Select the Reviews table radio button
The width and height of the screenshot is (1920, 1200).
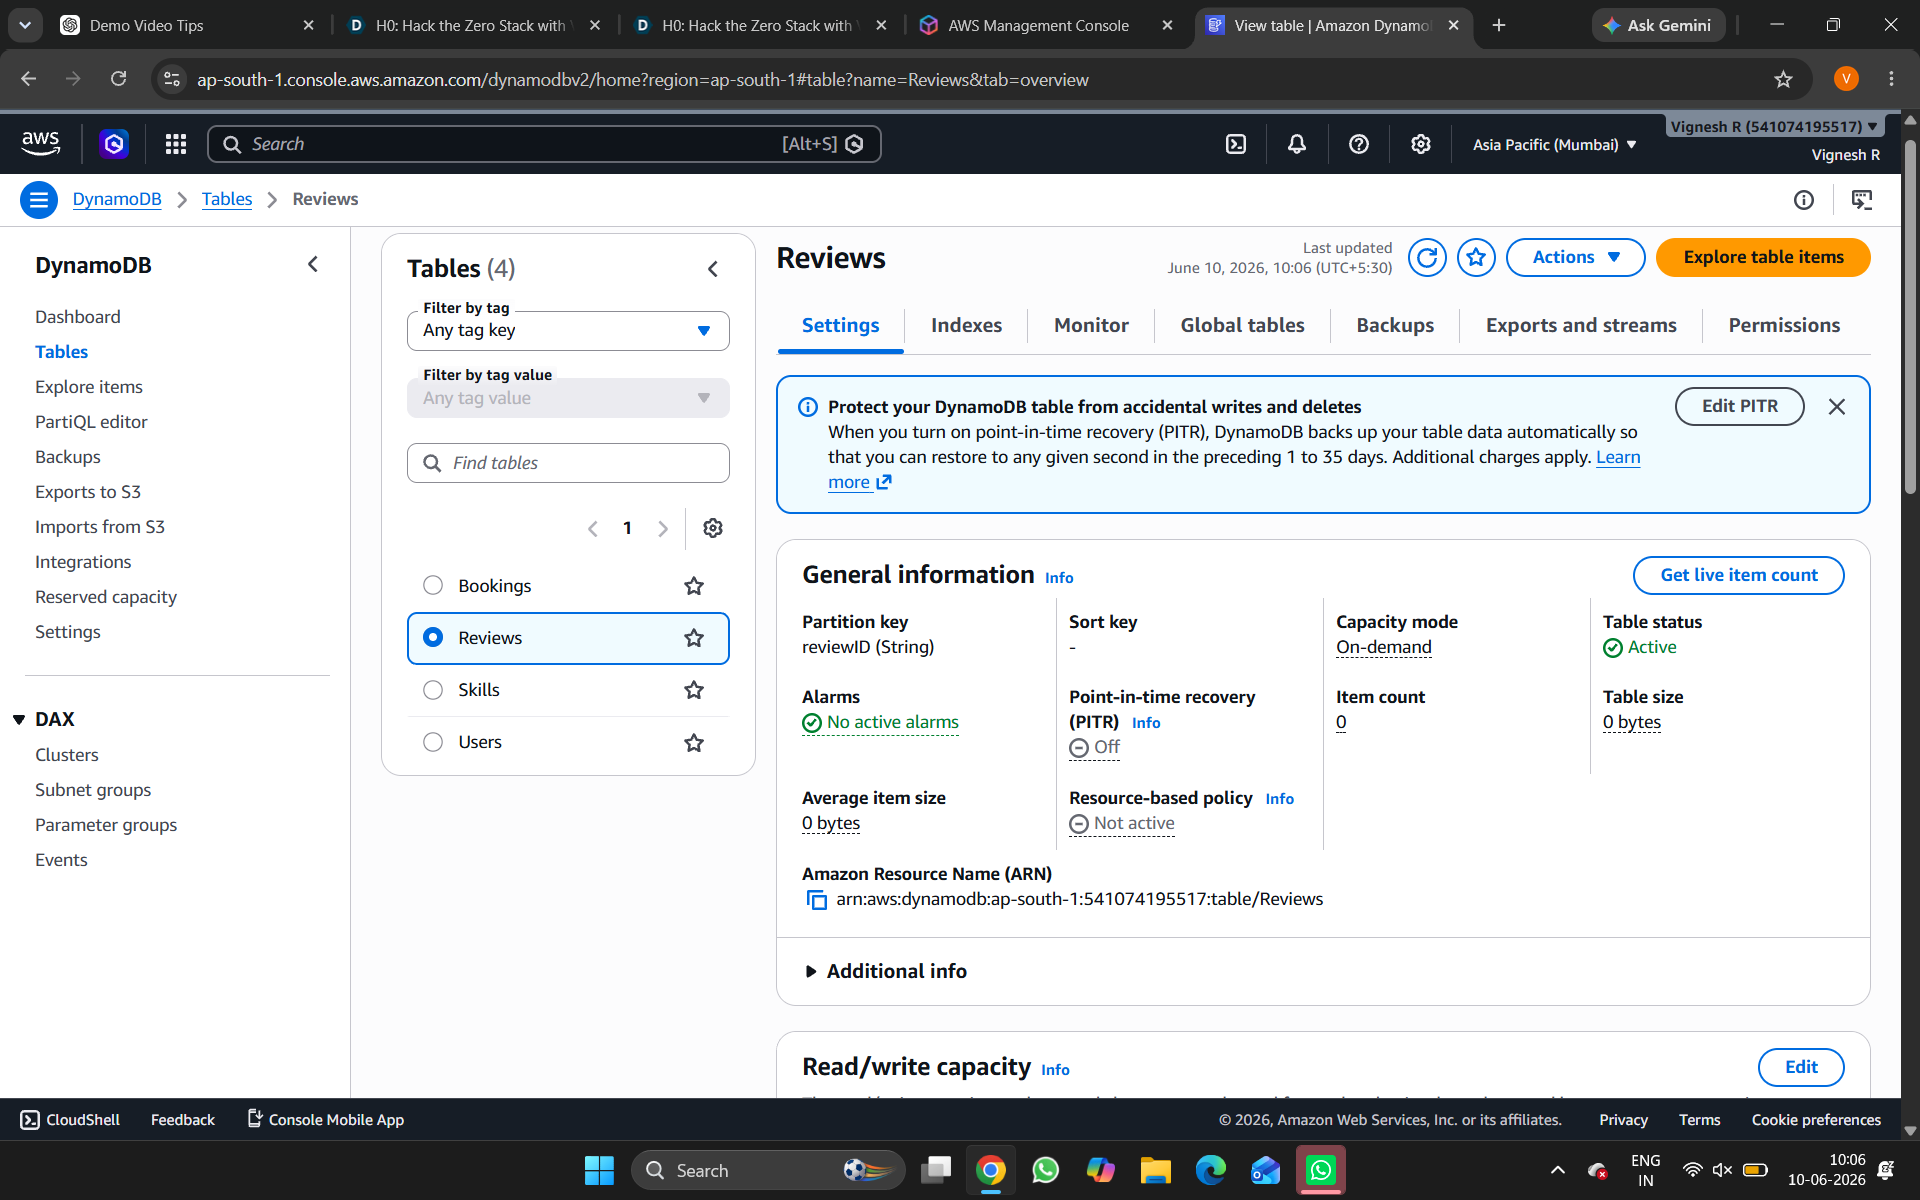(x=433, y=638)
